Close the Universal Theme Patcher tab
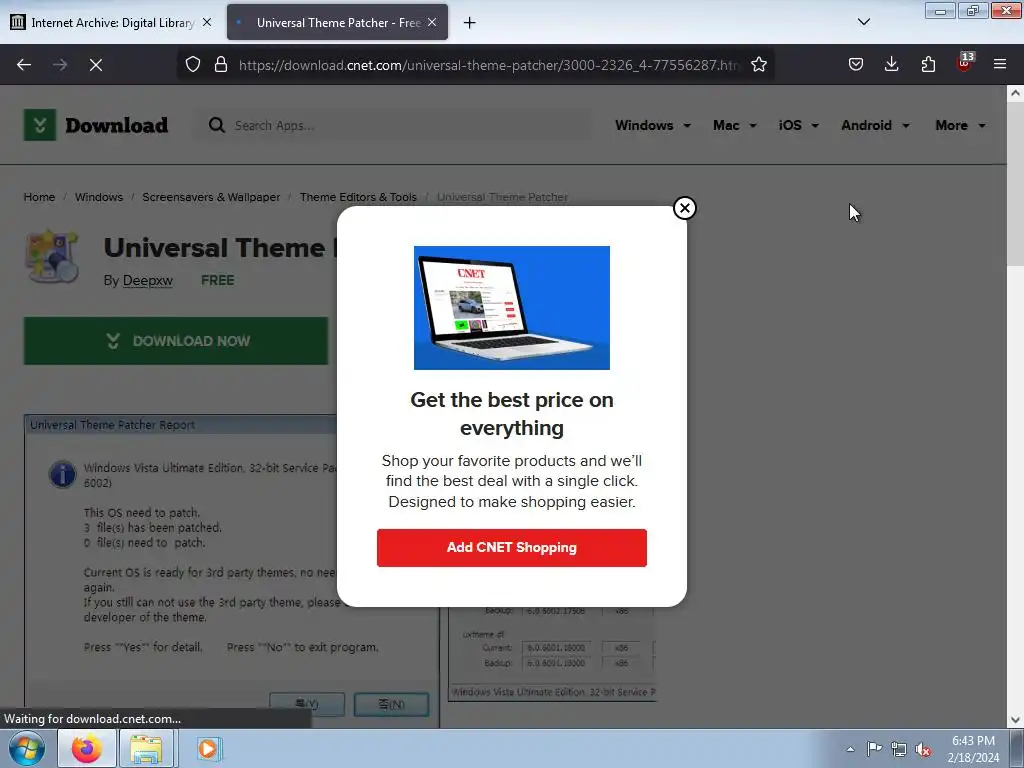Viewport: 1024px width, 768px height. click(x=432, y=22)
